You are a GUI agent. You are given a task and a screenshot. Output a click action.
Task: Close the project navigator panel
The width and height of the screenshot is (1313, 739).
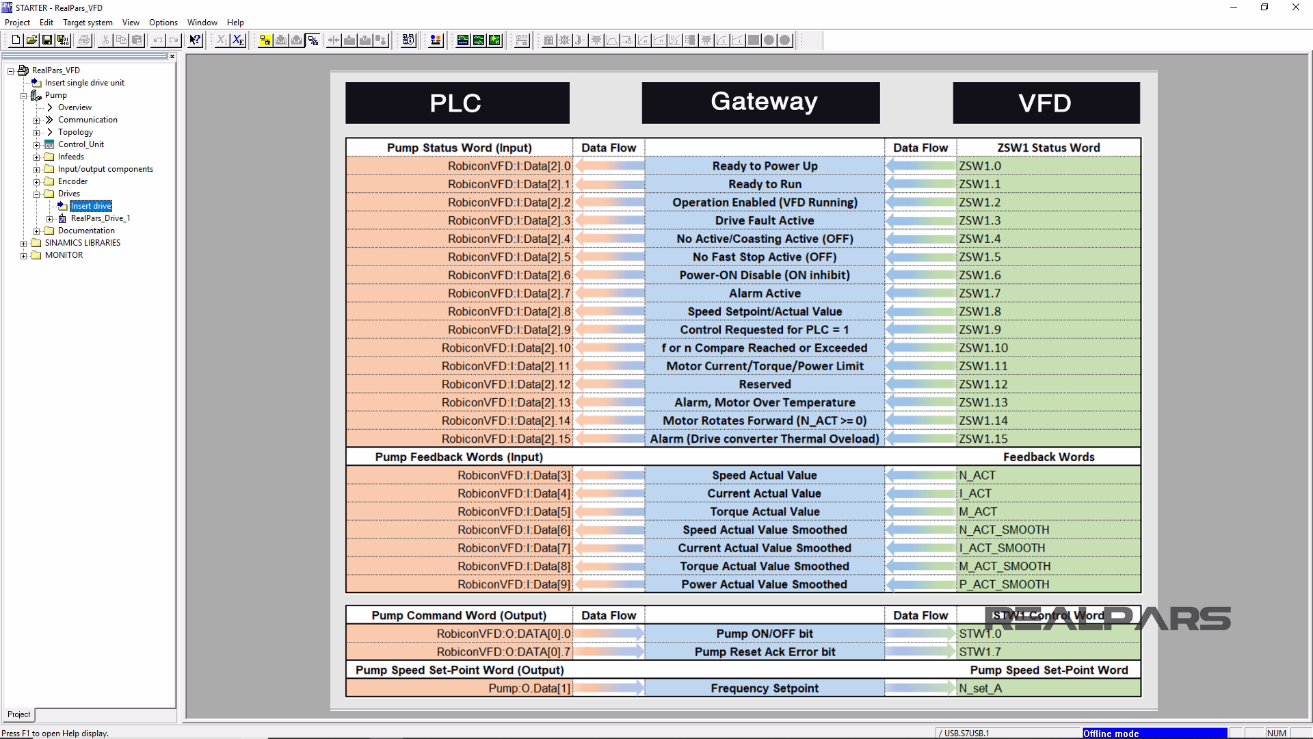[172, 57]
